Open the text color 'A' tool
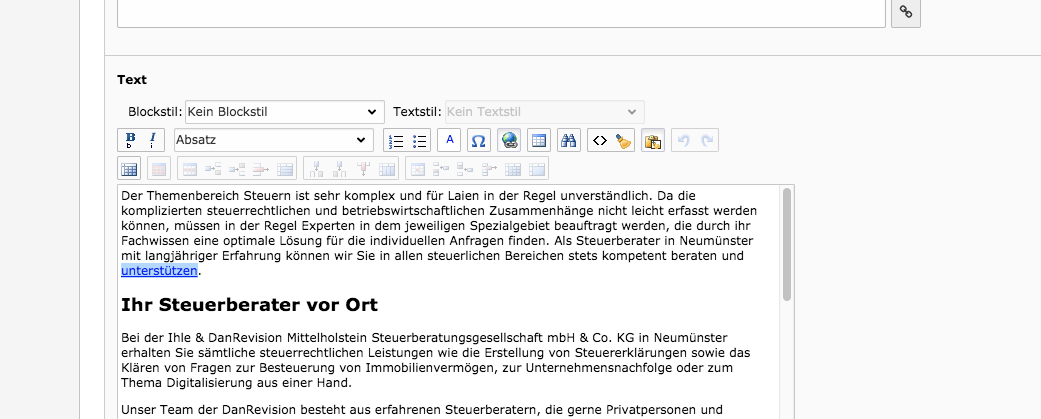Image resolution: width=1041 pixels, height=419 pixels. point(449,141)
